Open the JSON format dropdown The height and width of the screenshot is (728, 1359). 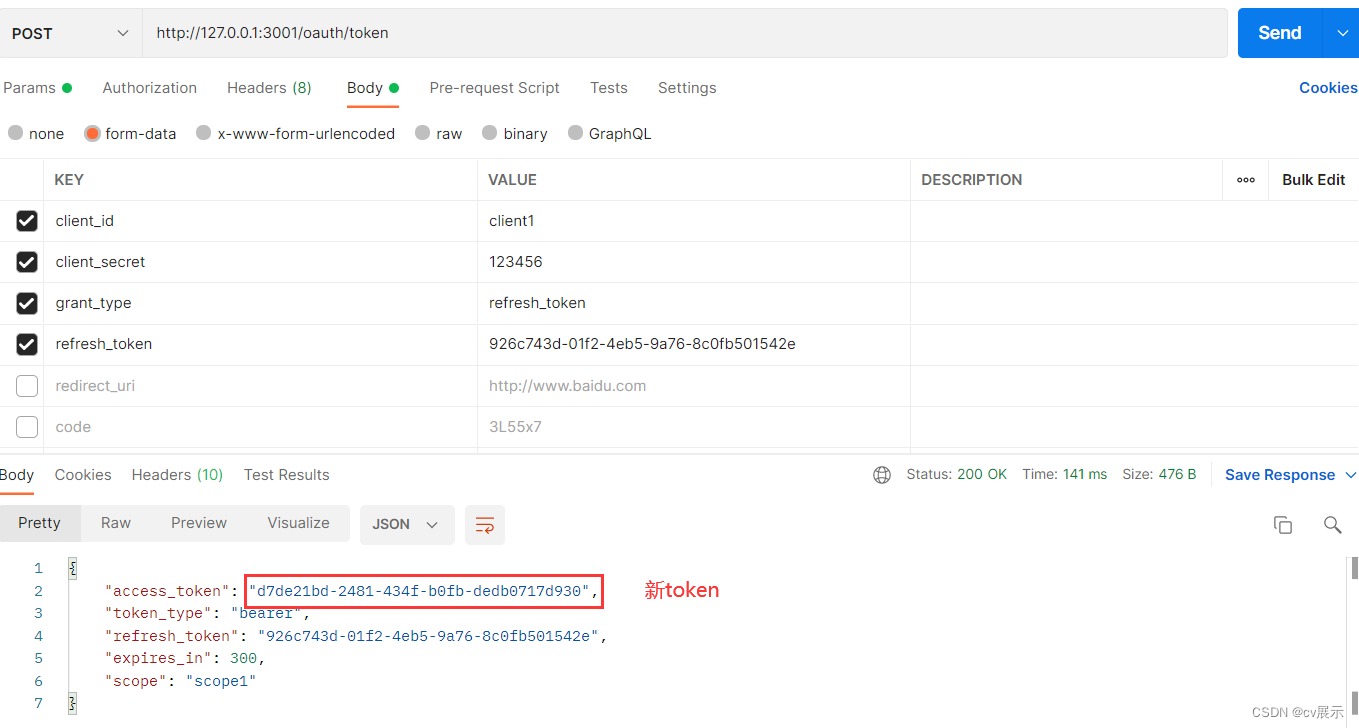[407, 525]
